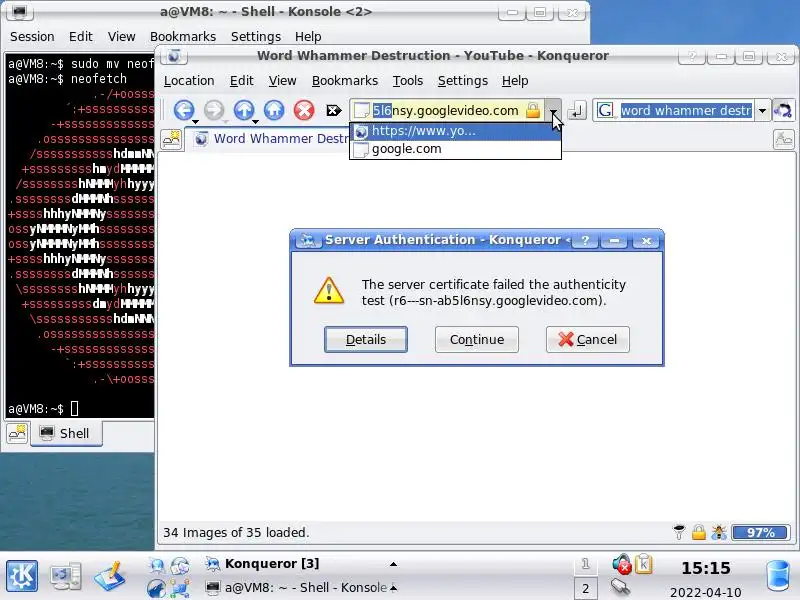Click the Konqueror window icon in its title bar
This screenshot has width=800, height=600.
174,56
